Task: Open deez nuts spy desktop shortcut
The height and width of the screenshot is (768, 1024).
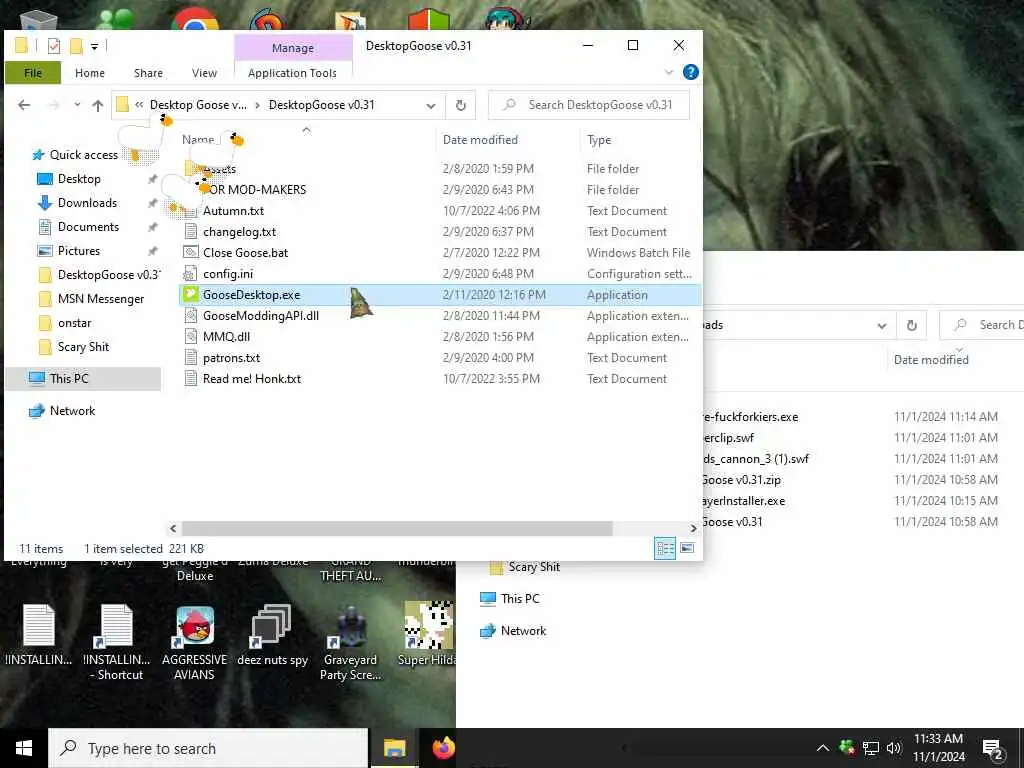Action: (272, 635)
